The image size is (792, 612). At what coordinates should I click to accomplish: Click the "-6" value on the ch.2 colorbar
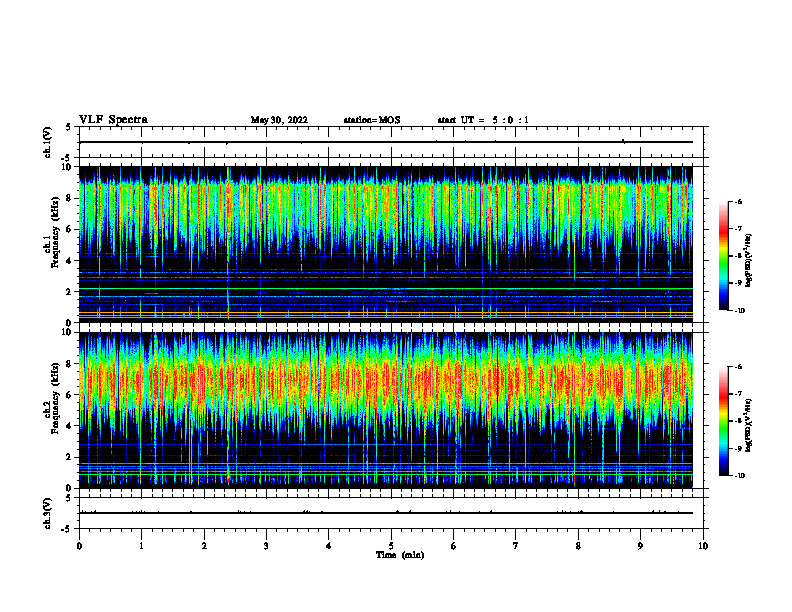point(738,367)
